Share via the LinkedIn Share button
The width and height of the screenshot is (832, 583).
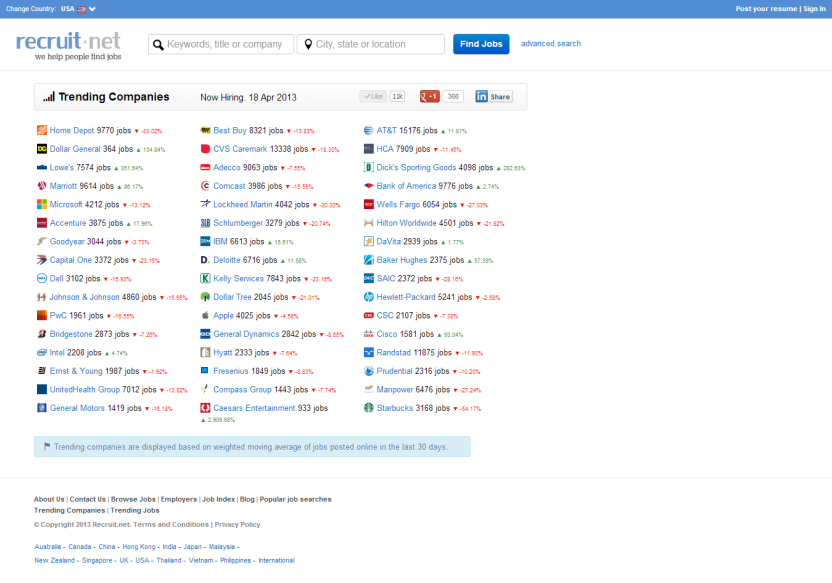pos(493,97)
